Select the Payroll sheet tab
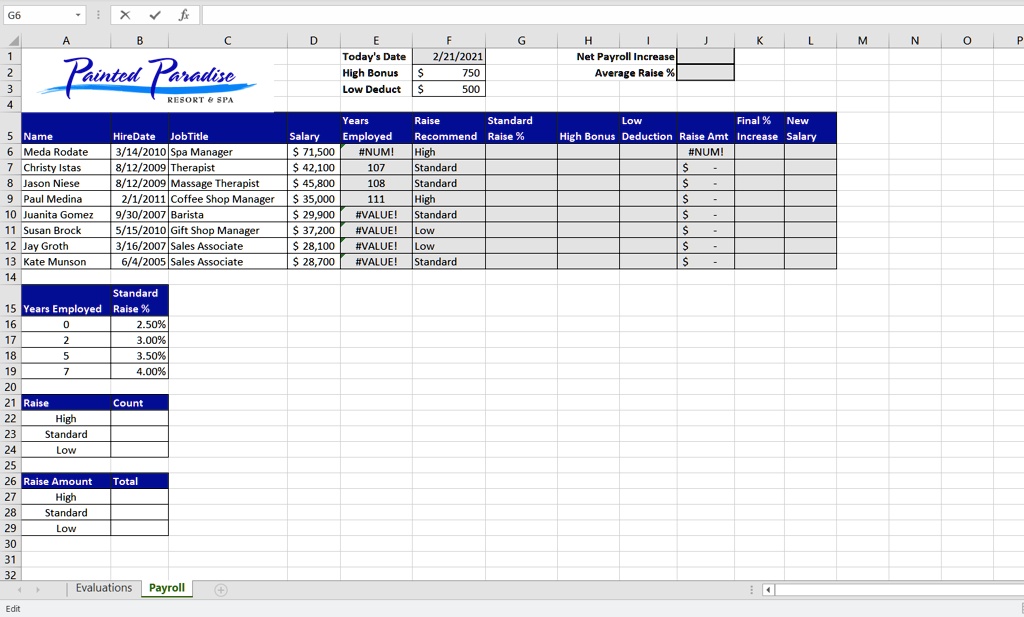Image resolution: width=1024 pixels, height=617 pixels. (166, 588)
